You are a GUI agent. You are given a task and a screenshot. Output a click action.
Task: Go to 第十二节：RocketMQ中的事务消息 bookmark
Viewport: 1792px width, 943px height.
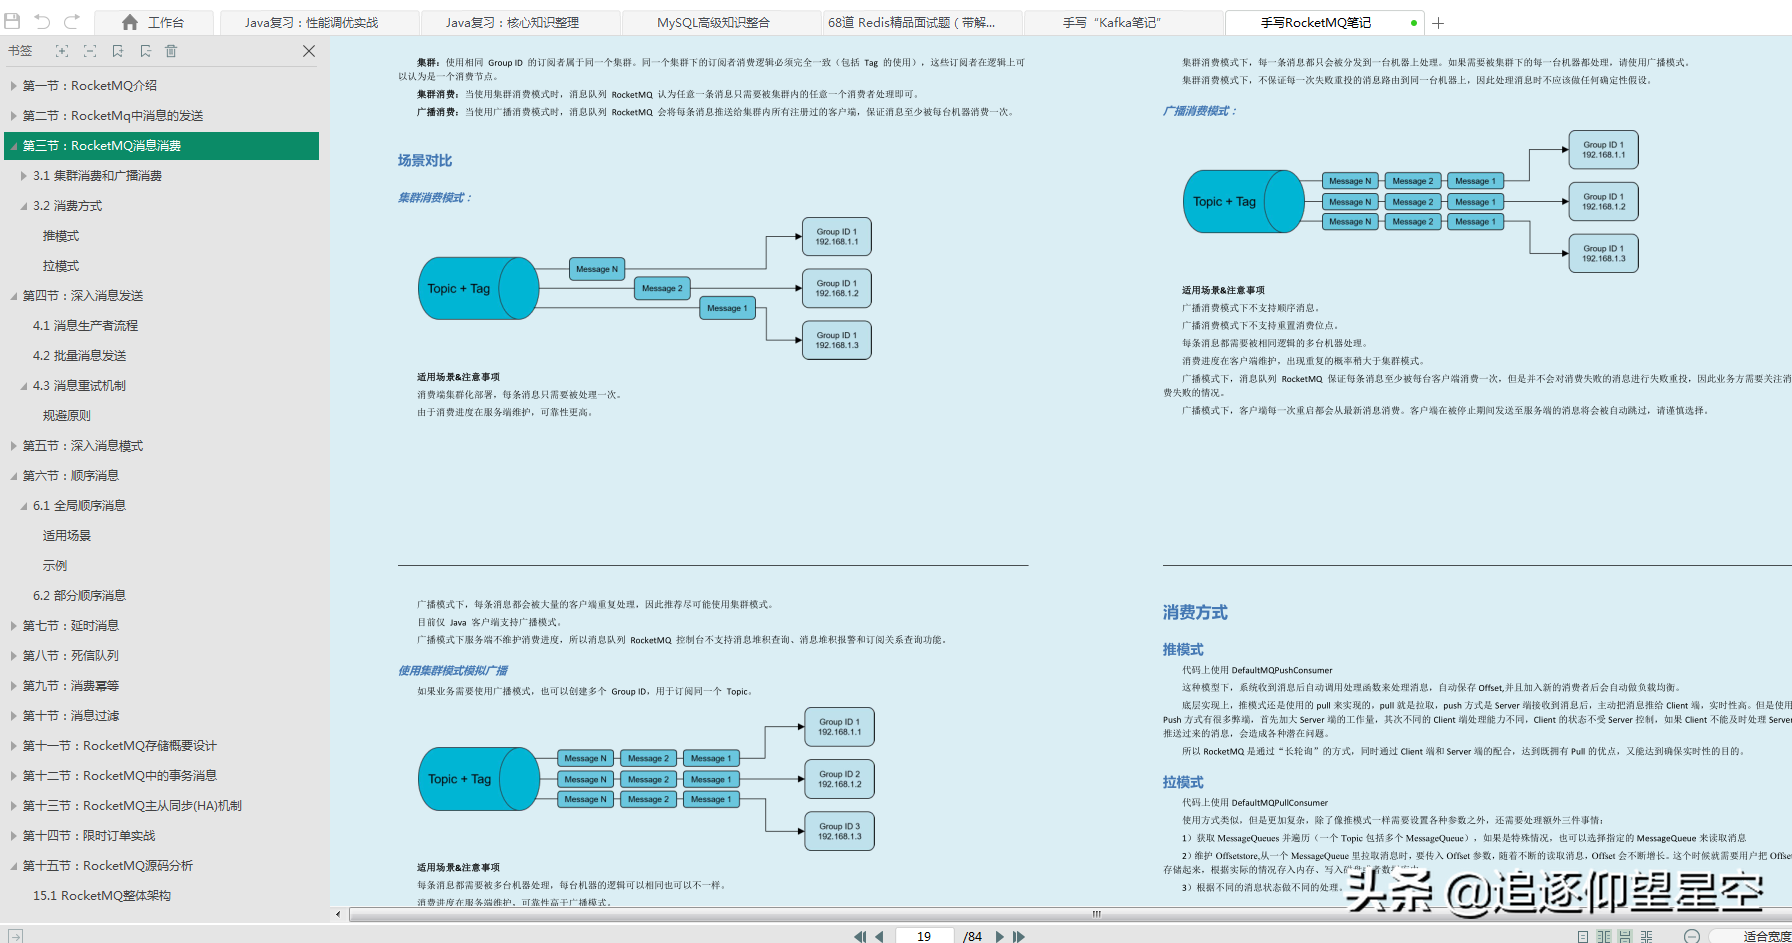[120, 776]
